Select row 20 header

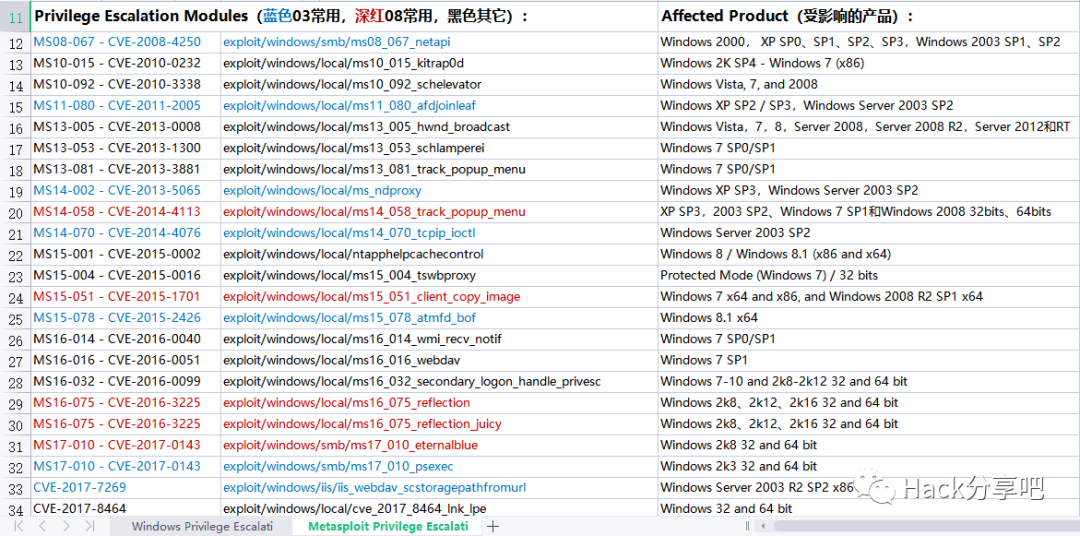15,212
